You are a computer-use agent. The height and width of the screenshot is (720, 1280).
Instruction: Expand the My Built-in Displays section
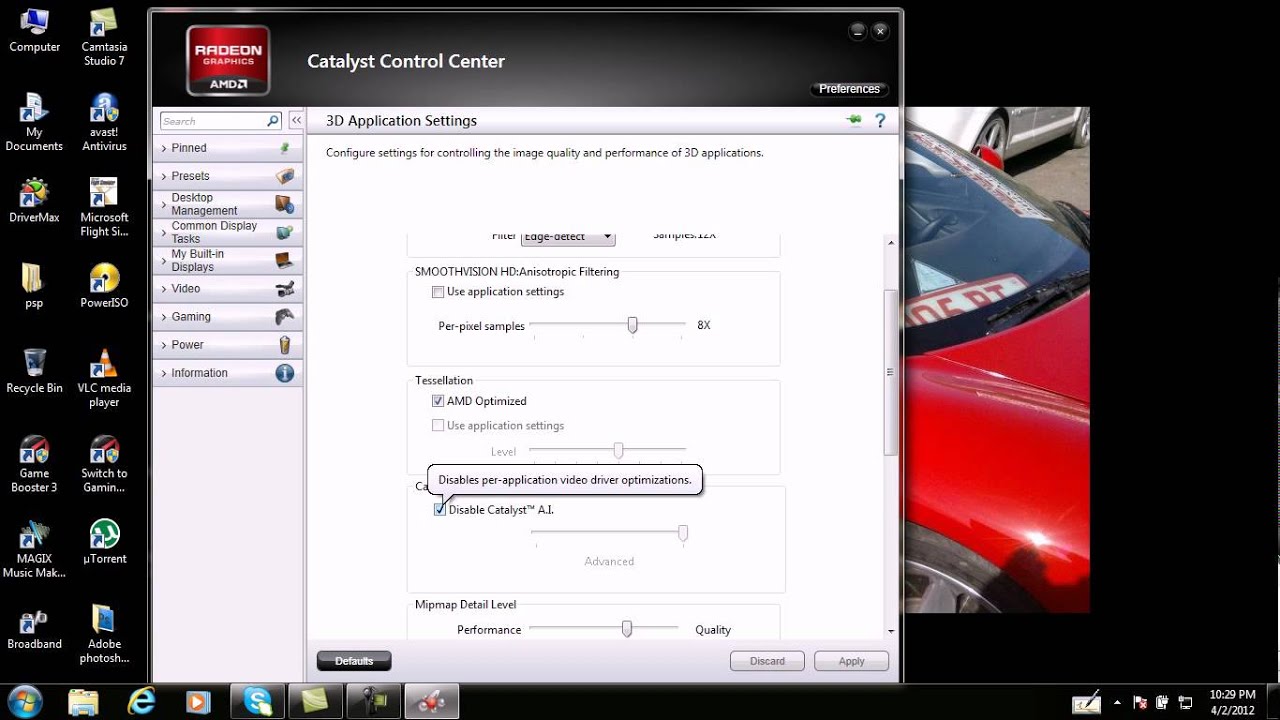(228, 260)
